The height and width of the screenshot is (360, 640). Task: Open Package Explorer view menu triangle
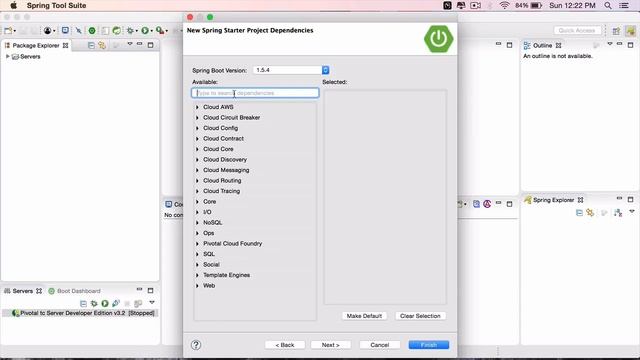pyautogui.click(x=130, y=44)
